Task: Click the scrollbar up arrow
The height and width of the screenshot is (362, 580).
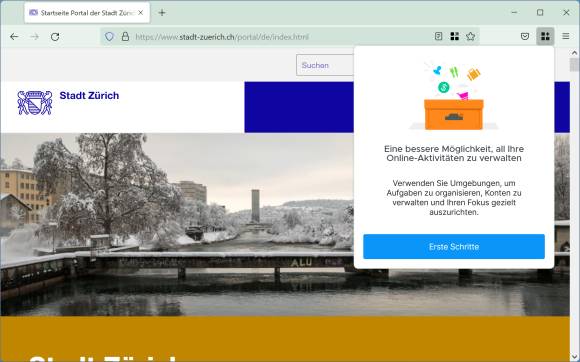Action: click(574, 53)
